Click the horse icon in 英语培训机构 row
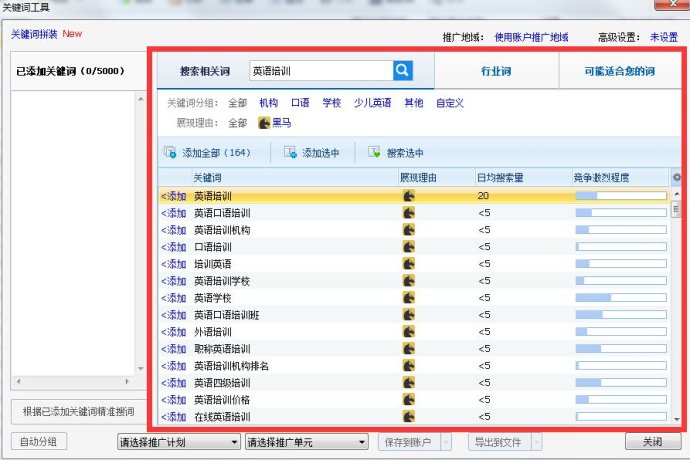 tap(408, 230)
